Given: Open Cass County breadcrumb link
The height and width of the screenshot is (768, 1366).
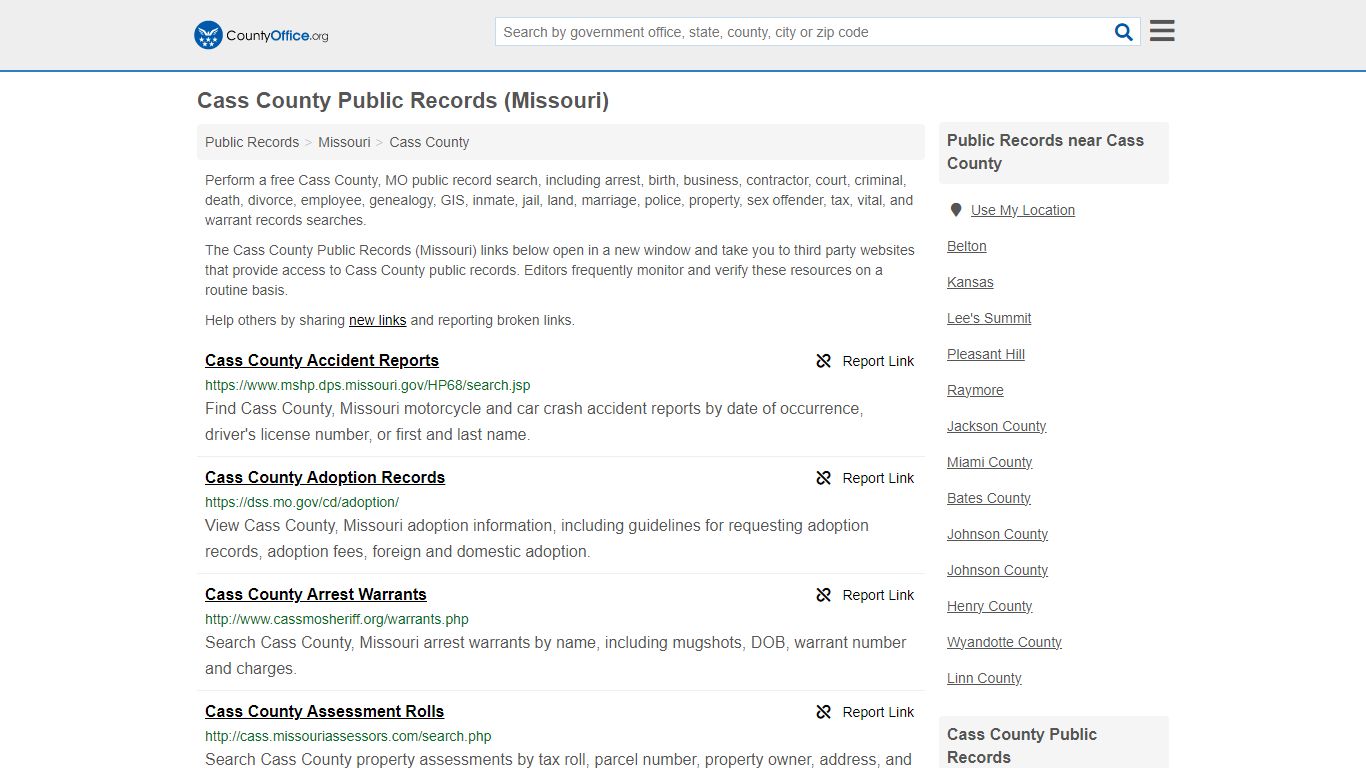Looking at the screenshot, I should click(429, 142).
